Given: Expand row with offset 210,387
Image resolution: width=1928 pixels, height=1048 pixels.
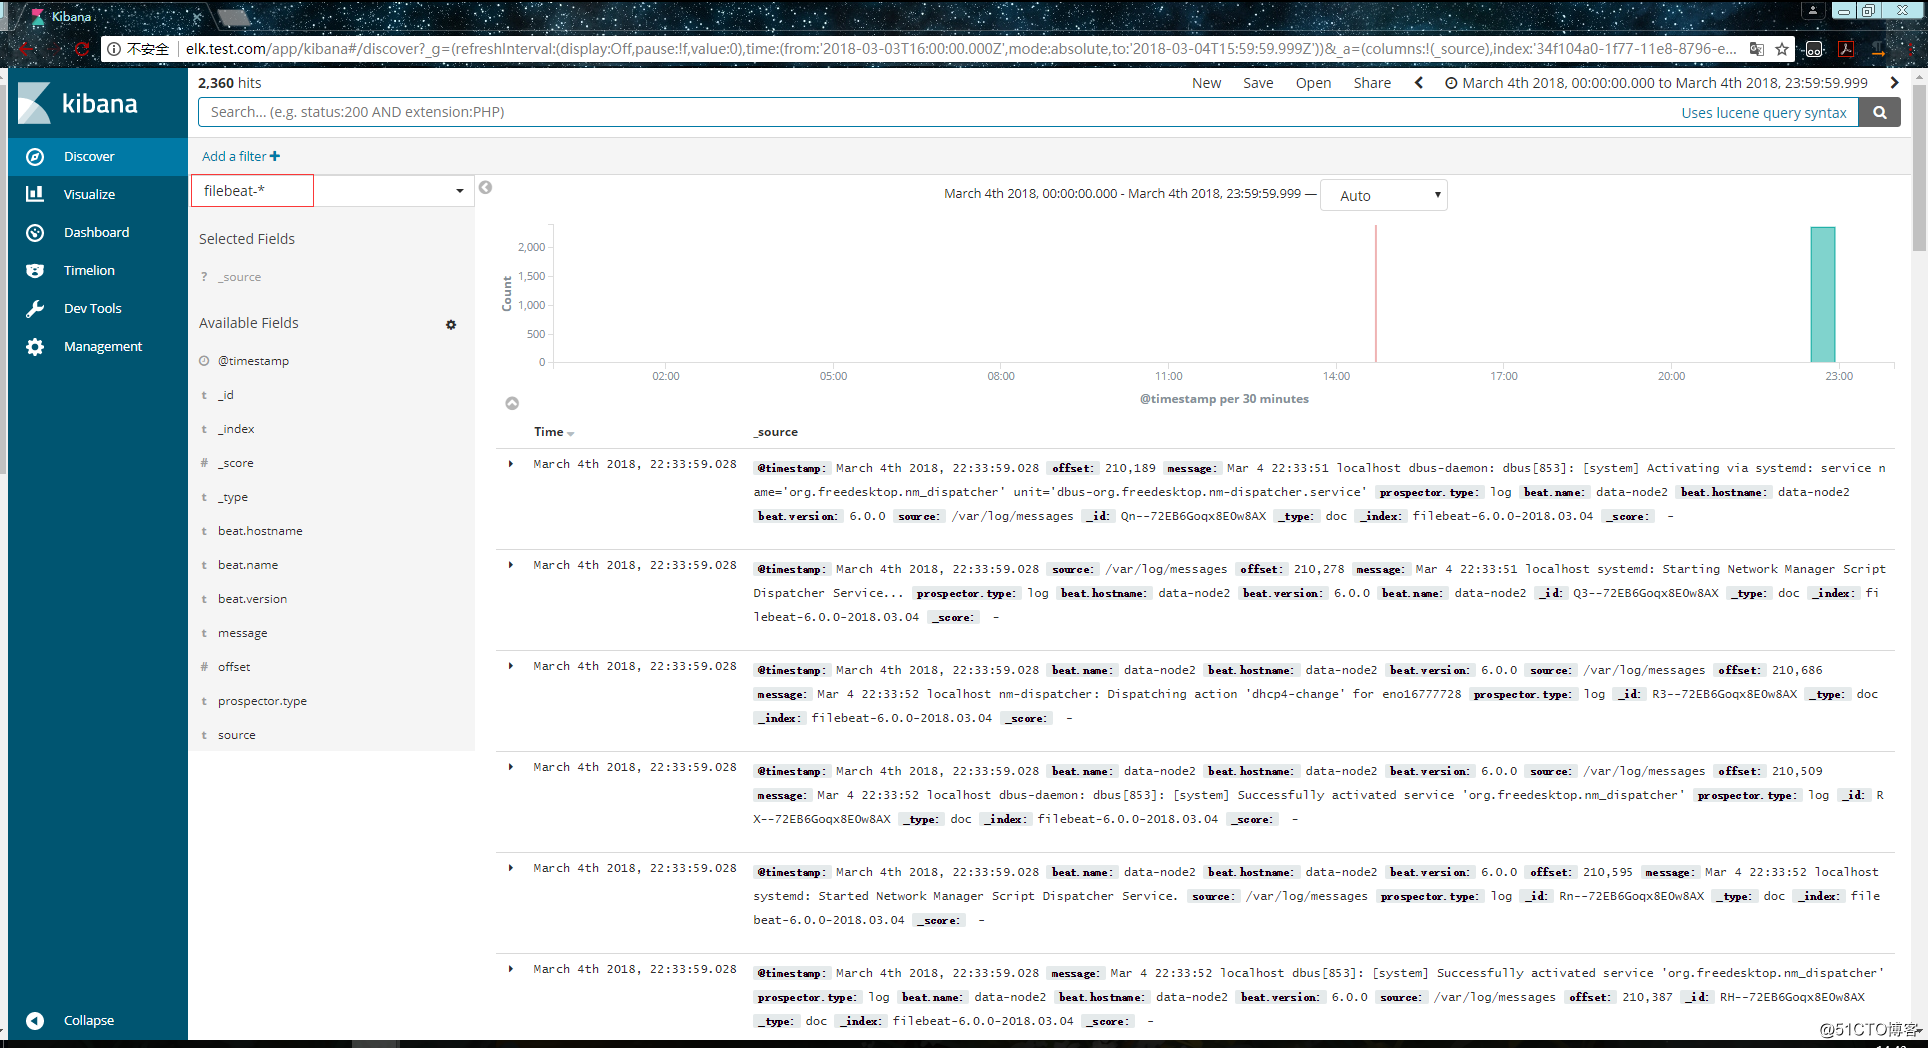Looking at the screenshot, I should click(x=511, y=969).
